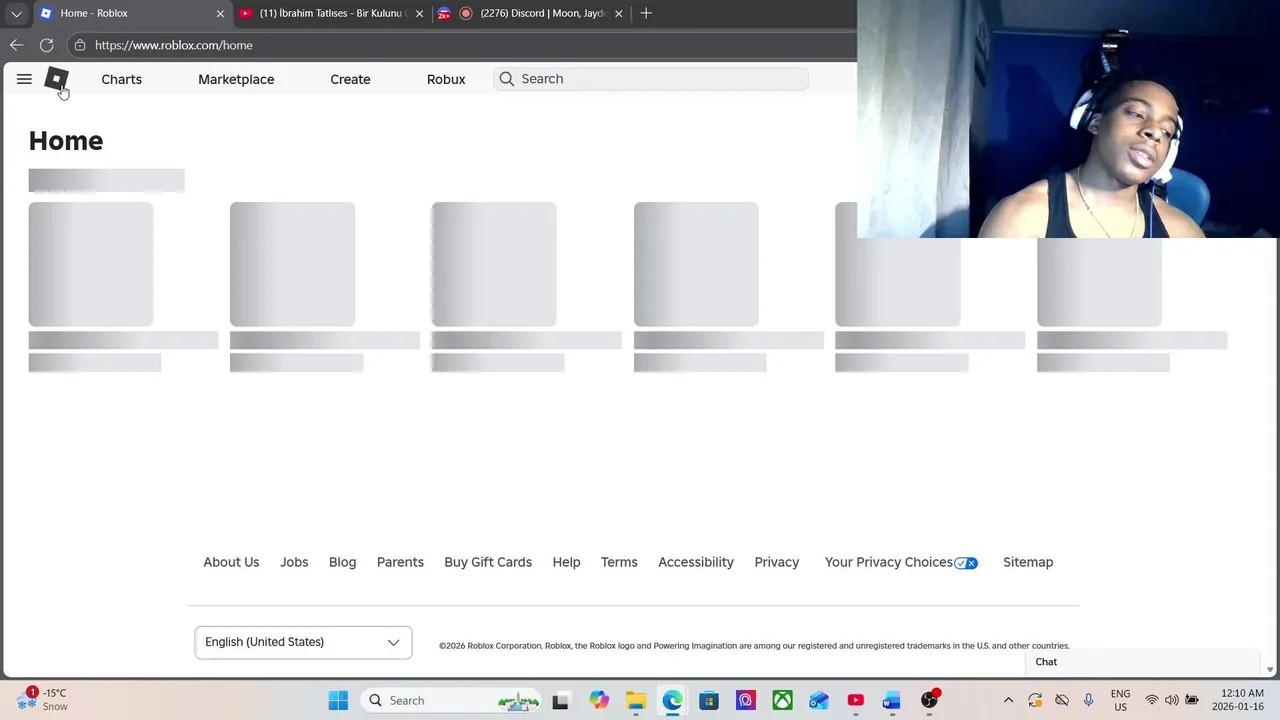The width and height of the screenshot is (1280, 720).
Task: Open the Privacy footer link
Action: (777, 562)
